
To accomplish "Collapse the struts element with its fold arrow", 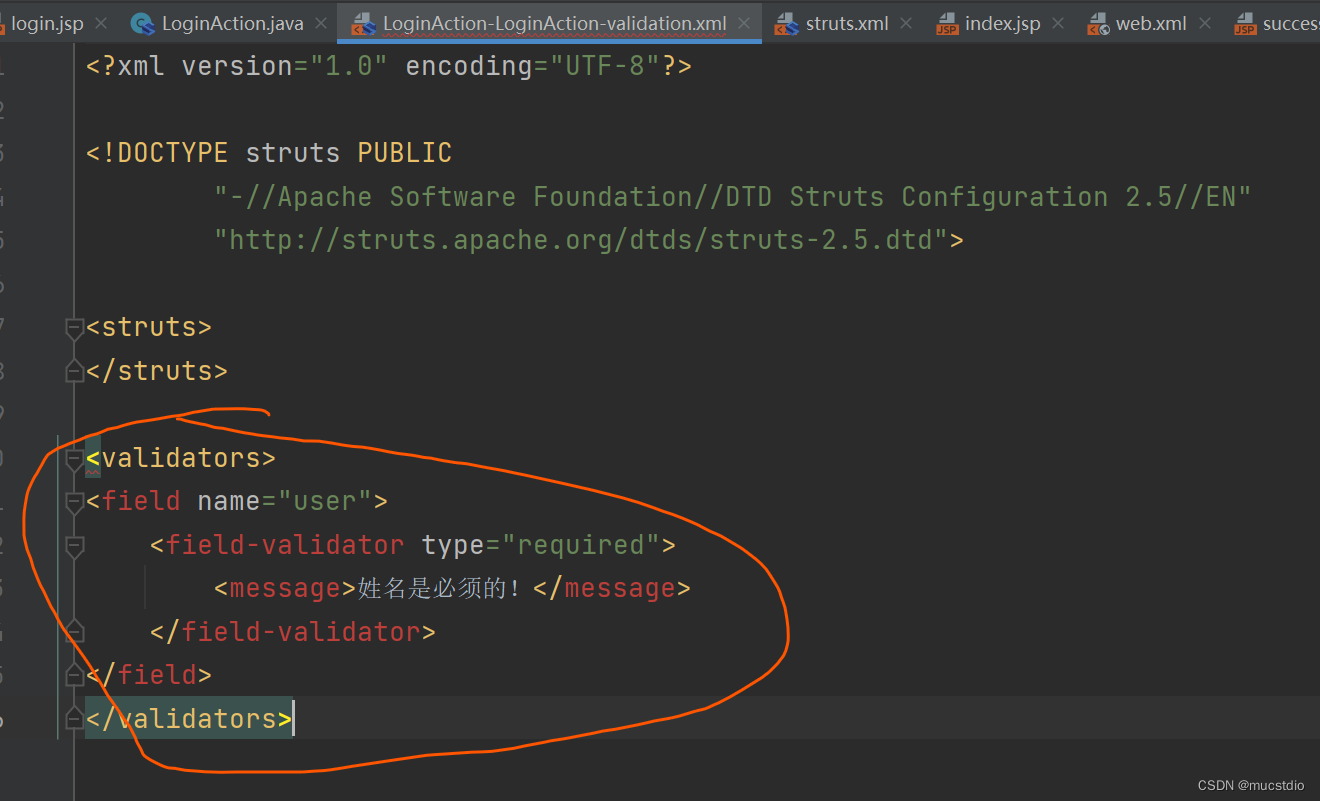I will click(x=74, y=327).
